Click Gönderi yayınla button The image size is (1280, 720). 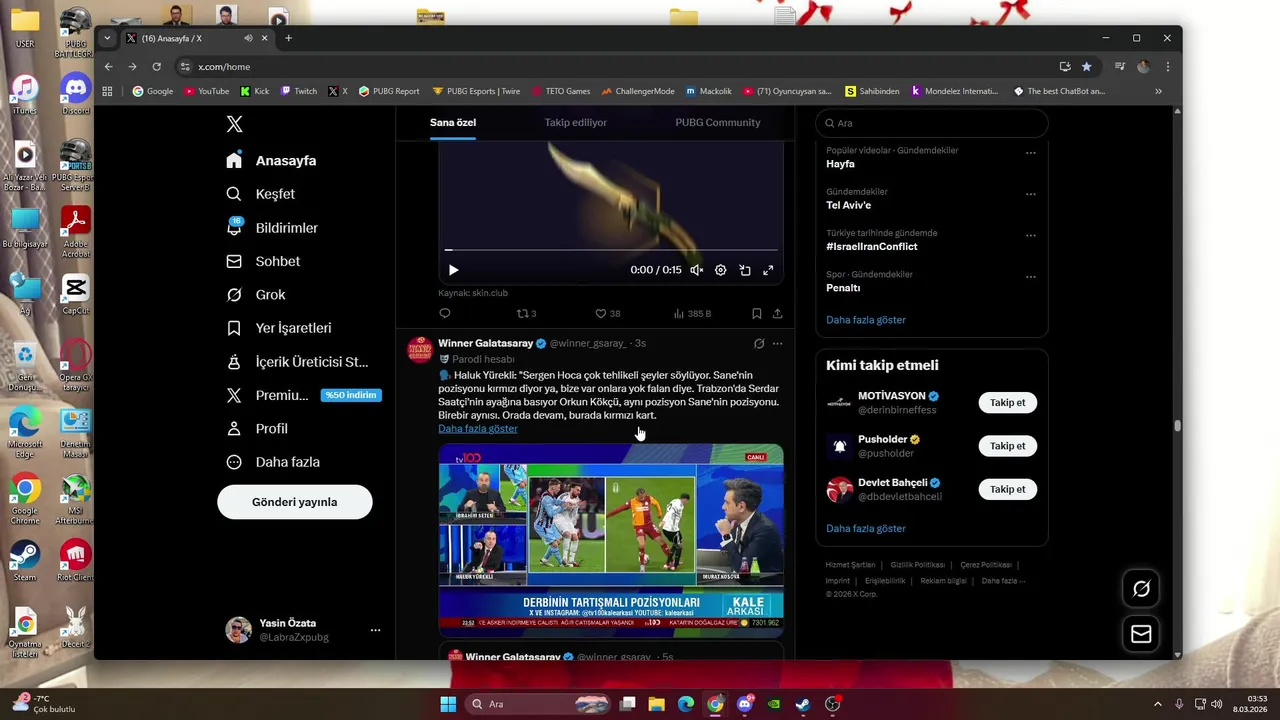click(295, 502)
